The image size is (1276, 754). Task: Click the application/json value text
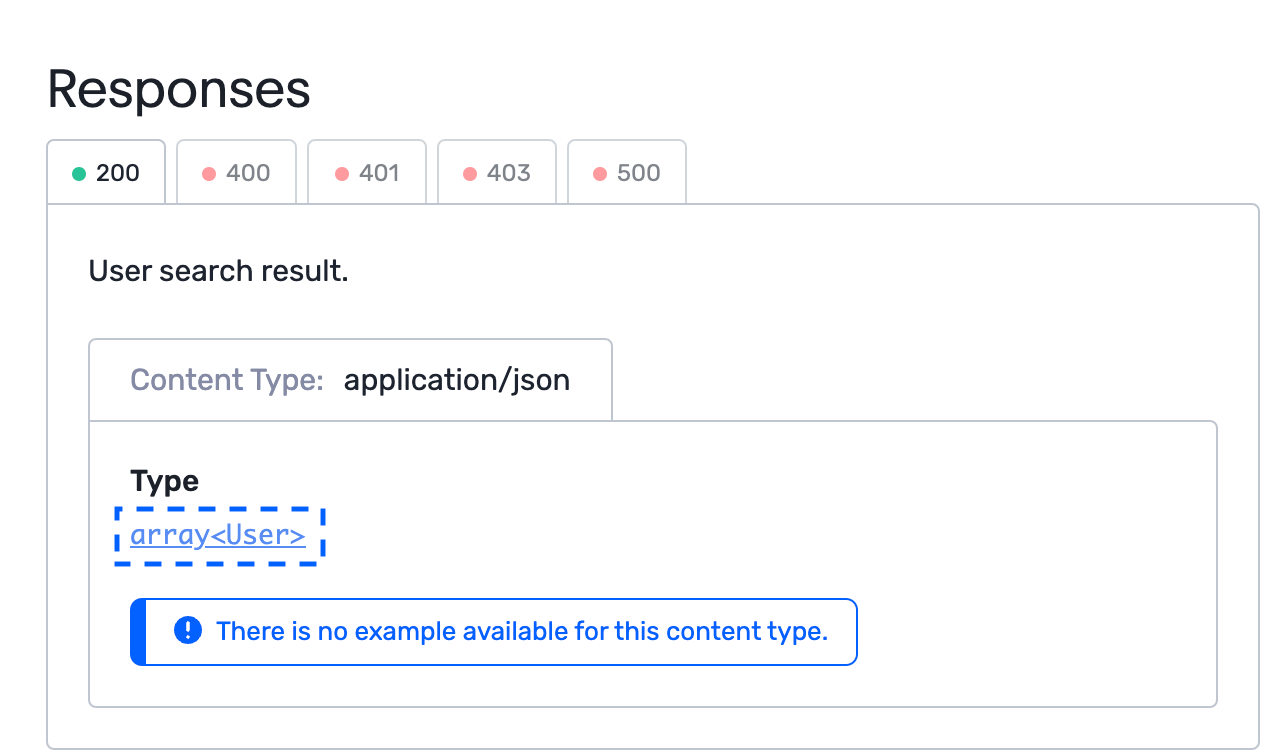[456, 380]
